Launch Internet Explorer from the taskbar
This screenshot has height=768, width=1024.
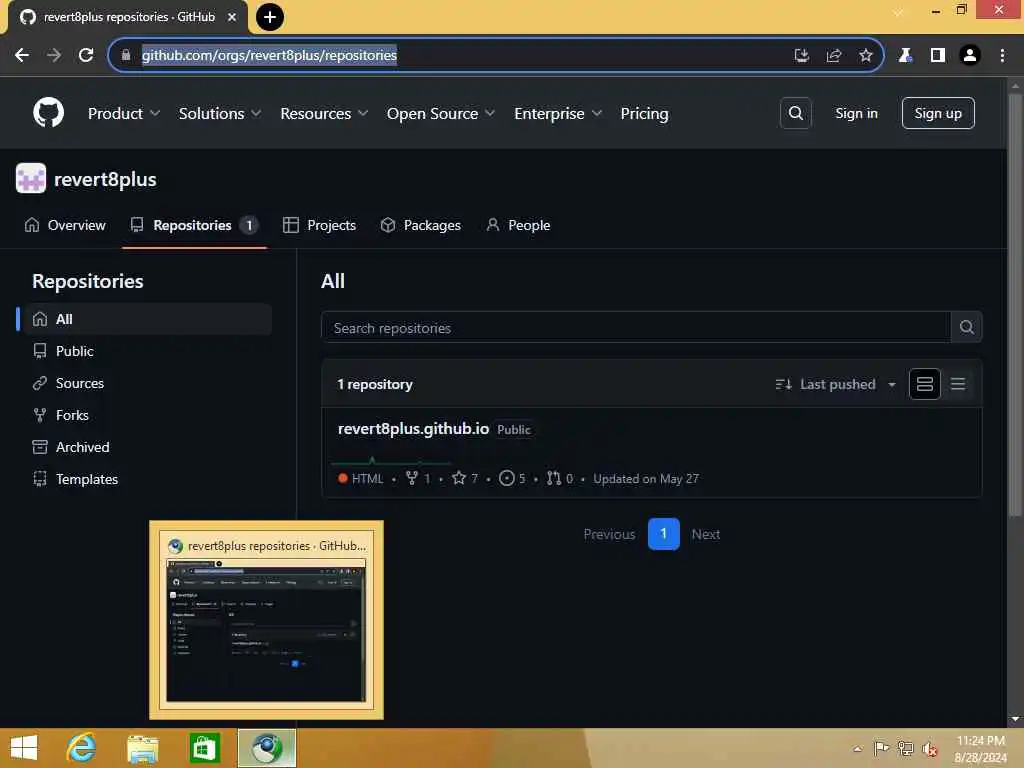point(82,748)
